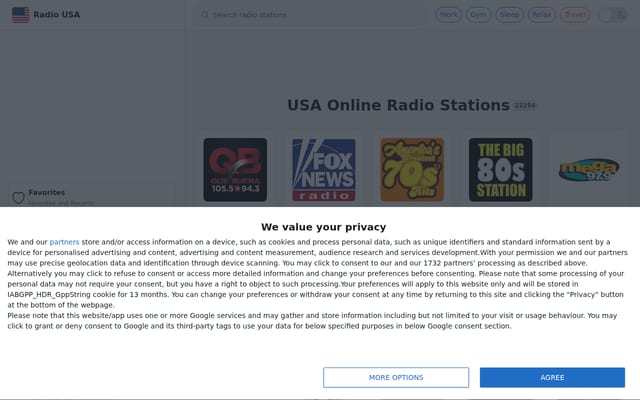Image resolution: width=640 pixels, height=400 pixels.
Task: Click the USA Online Radio Stations heading
Action: point(398,105)
